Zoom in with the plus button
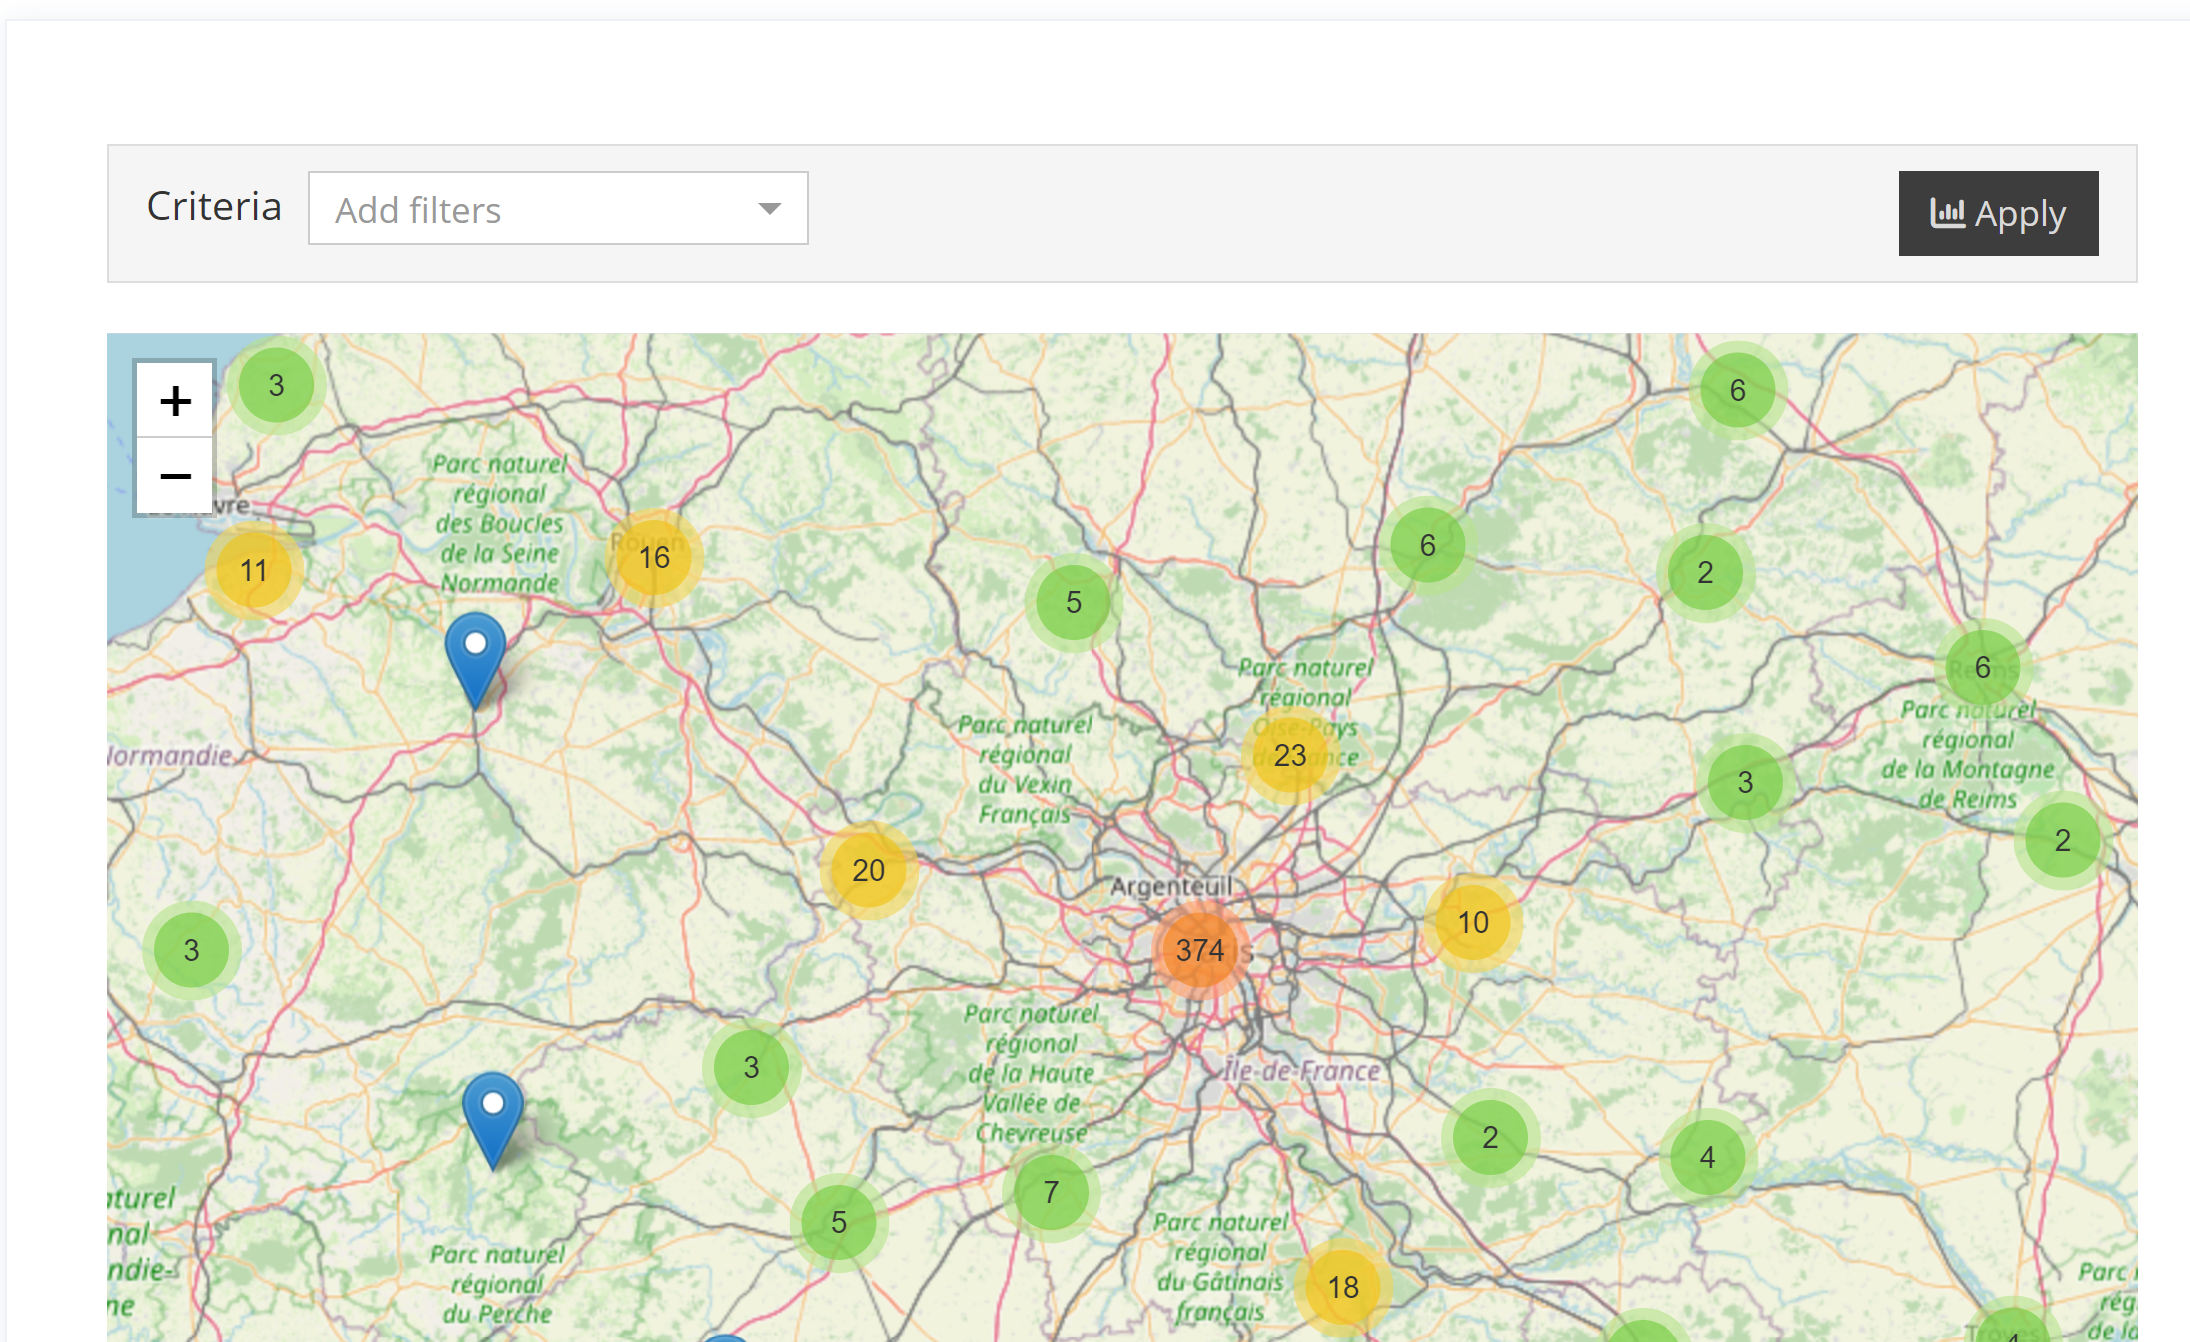Viewport: 2190px width, 1342px height. pos(175,401)
